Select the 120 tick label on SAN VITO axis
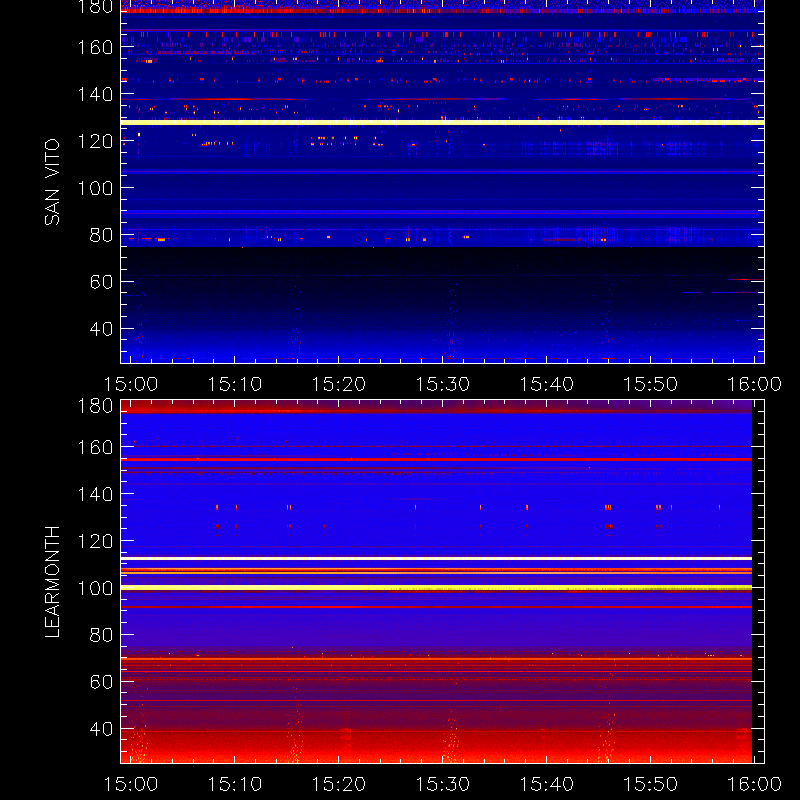The height and width of the screenshot is (800, 800). pos(95,141)
